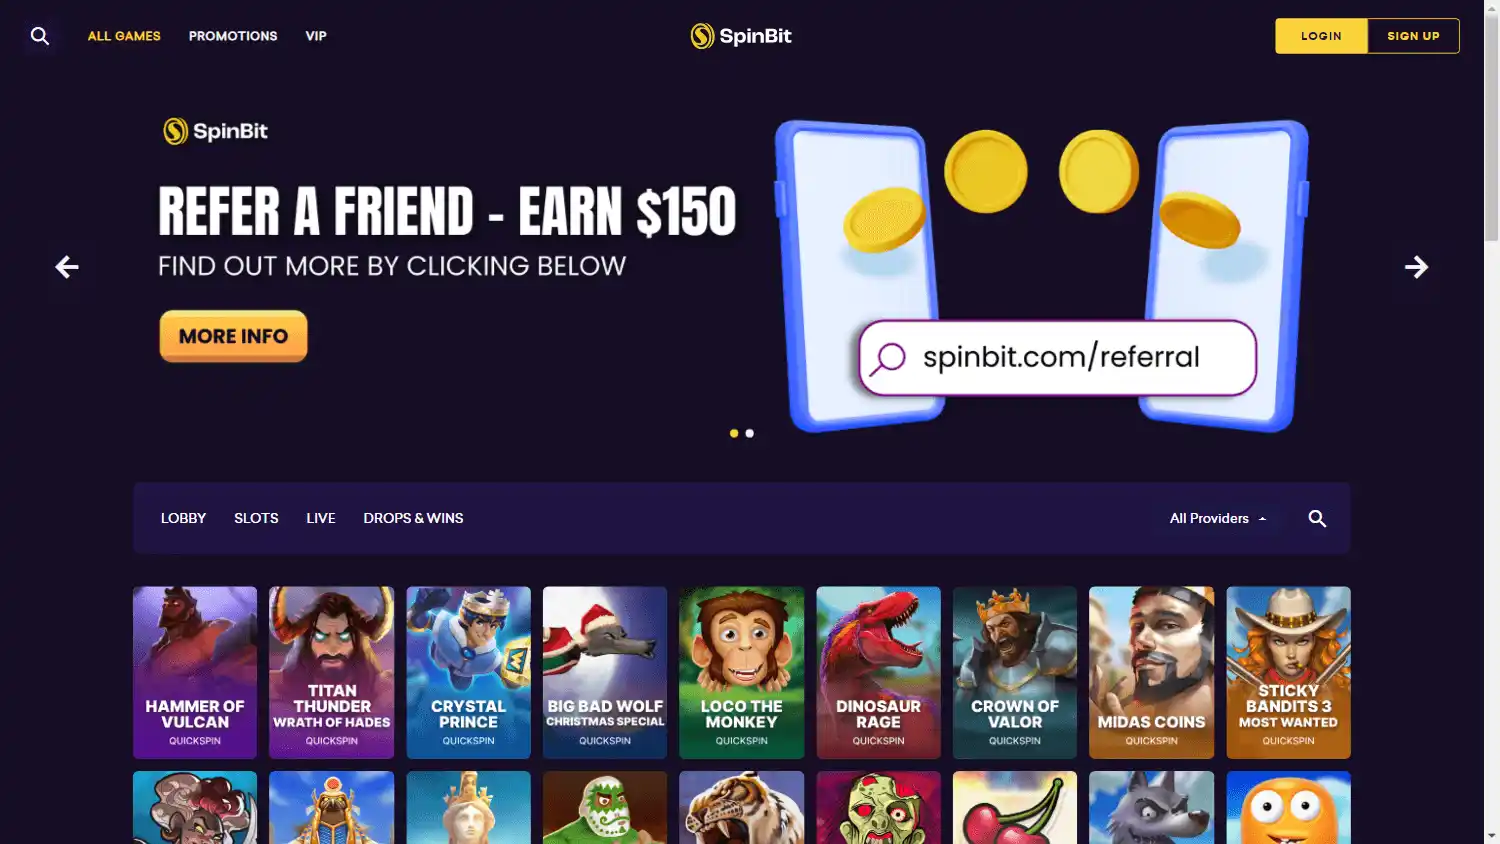Click the LOGIN button
This screenshot has height=844, width=1500.
(1321, 36)
